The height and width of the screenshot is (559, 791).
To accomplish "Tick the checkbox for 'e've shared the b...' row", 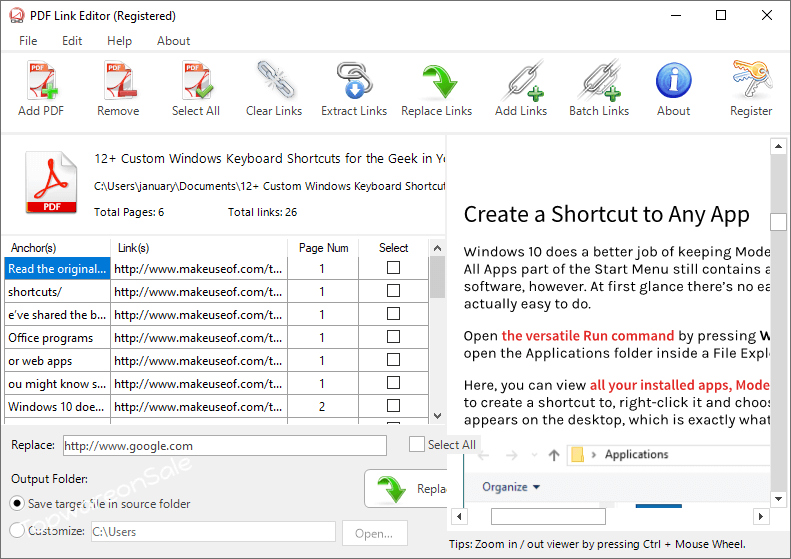I will pyautogui.click(x=393, y=314).
